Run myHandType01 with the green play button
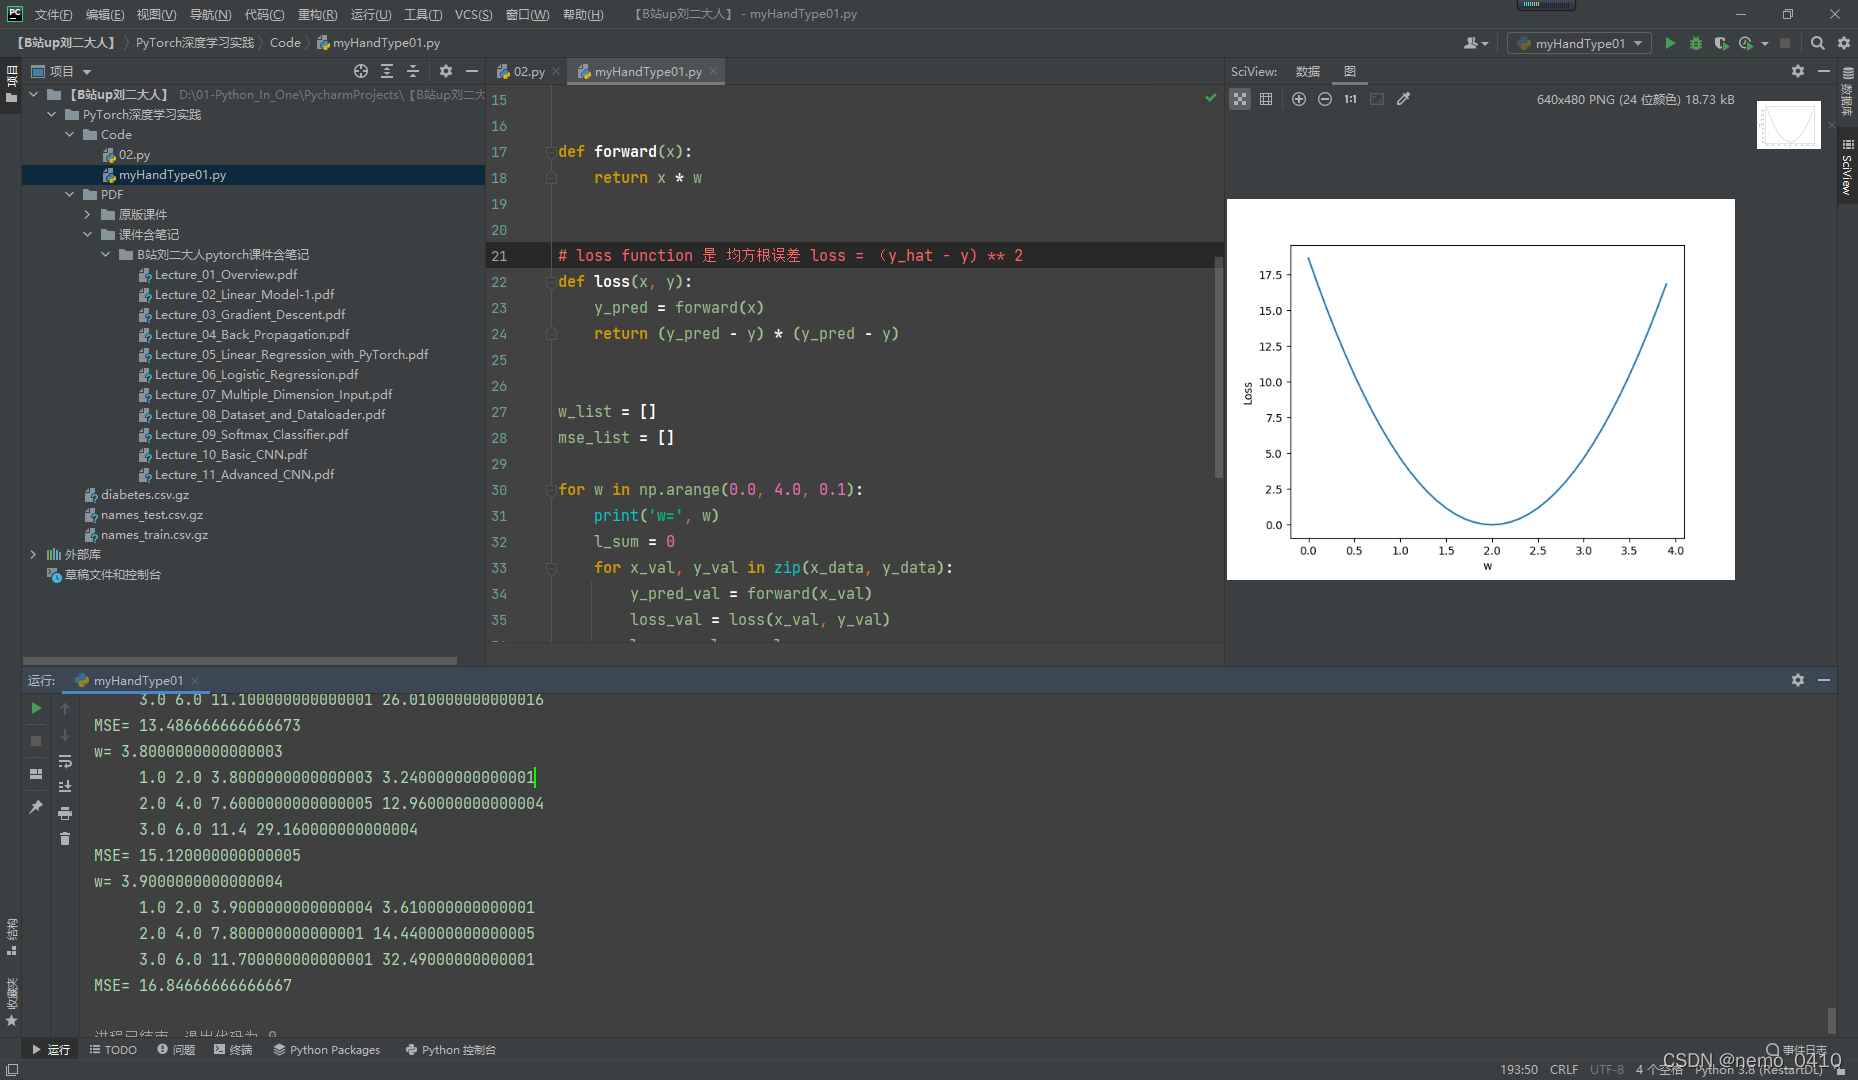The height and width of the screenshot is (1080, 1858). pyautogui.click(x=1670, y=43)
